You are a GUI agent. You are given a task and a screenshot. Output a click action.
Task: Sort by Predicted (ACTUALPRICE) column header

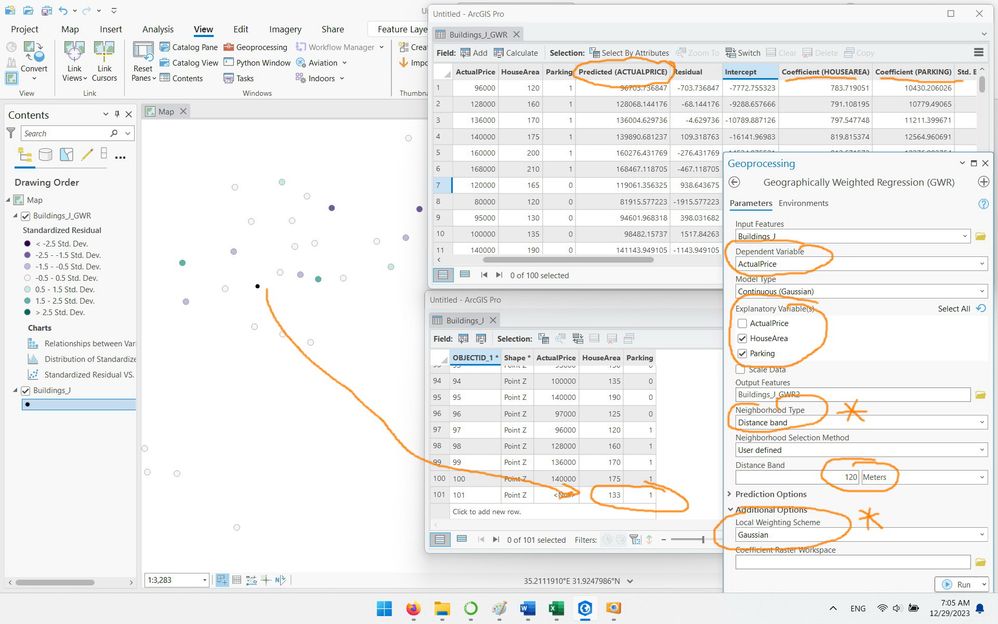pos(622,72)
